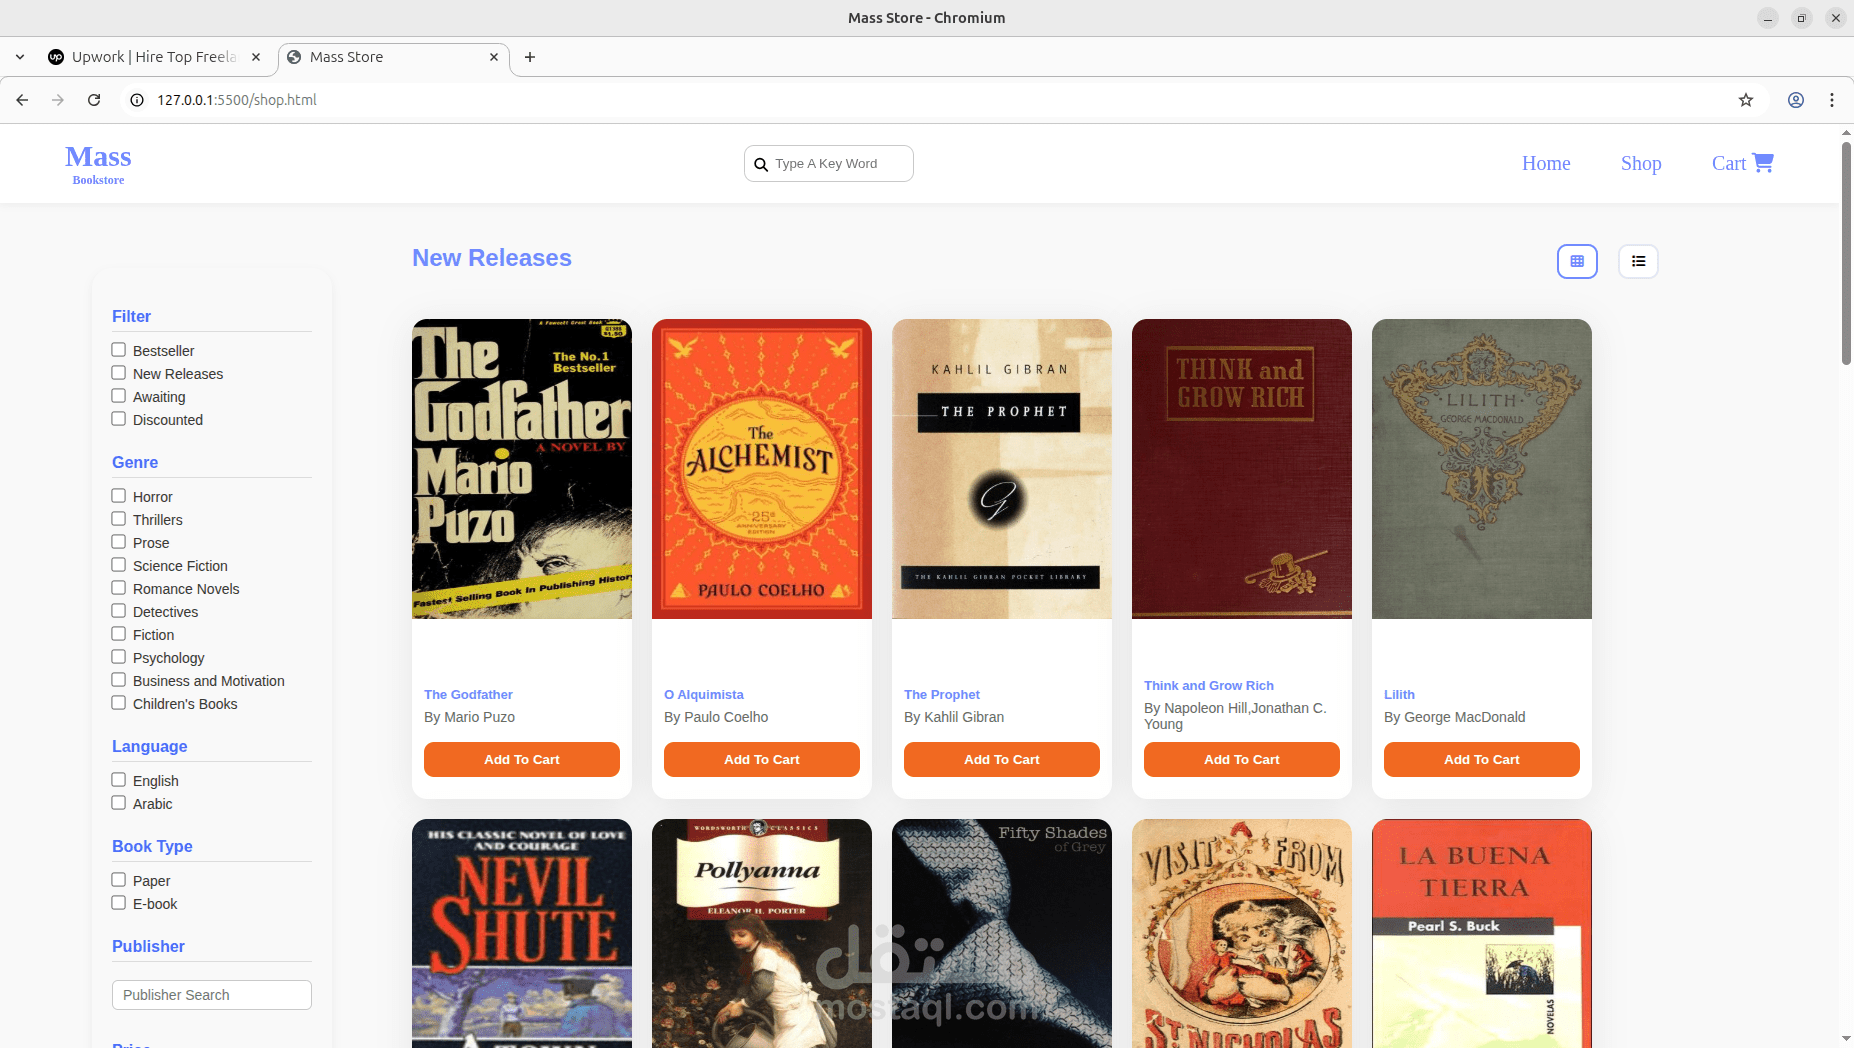This screenshot has height=1048, width=1854.
Task: Toggle the Fiction genre checkbox
Action: 118,634
